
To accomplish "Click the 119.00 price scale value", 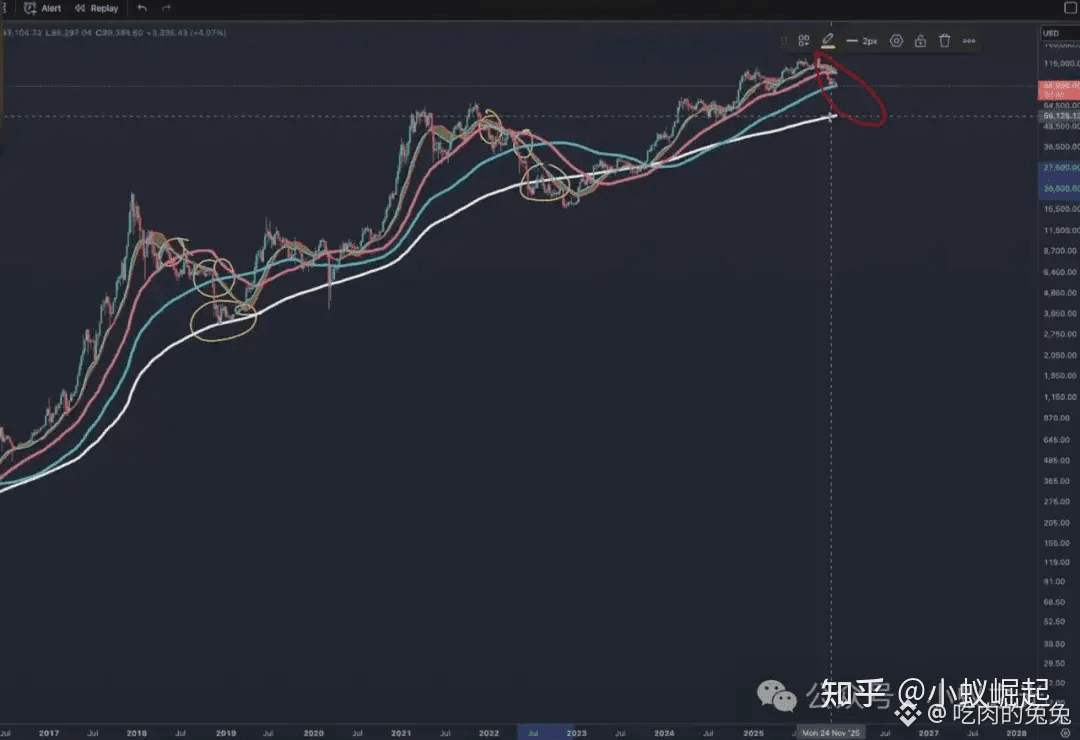I will pos(1057,562).
